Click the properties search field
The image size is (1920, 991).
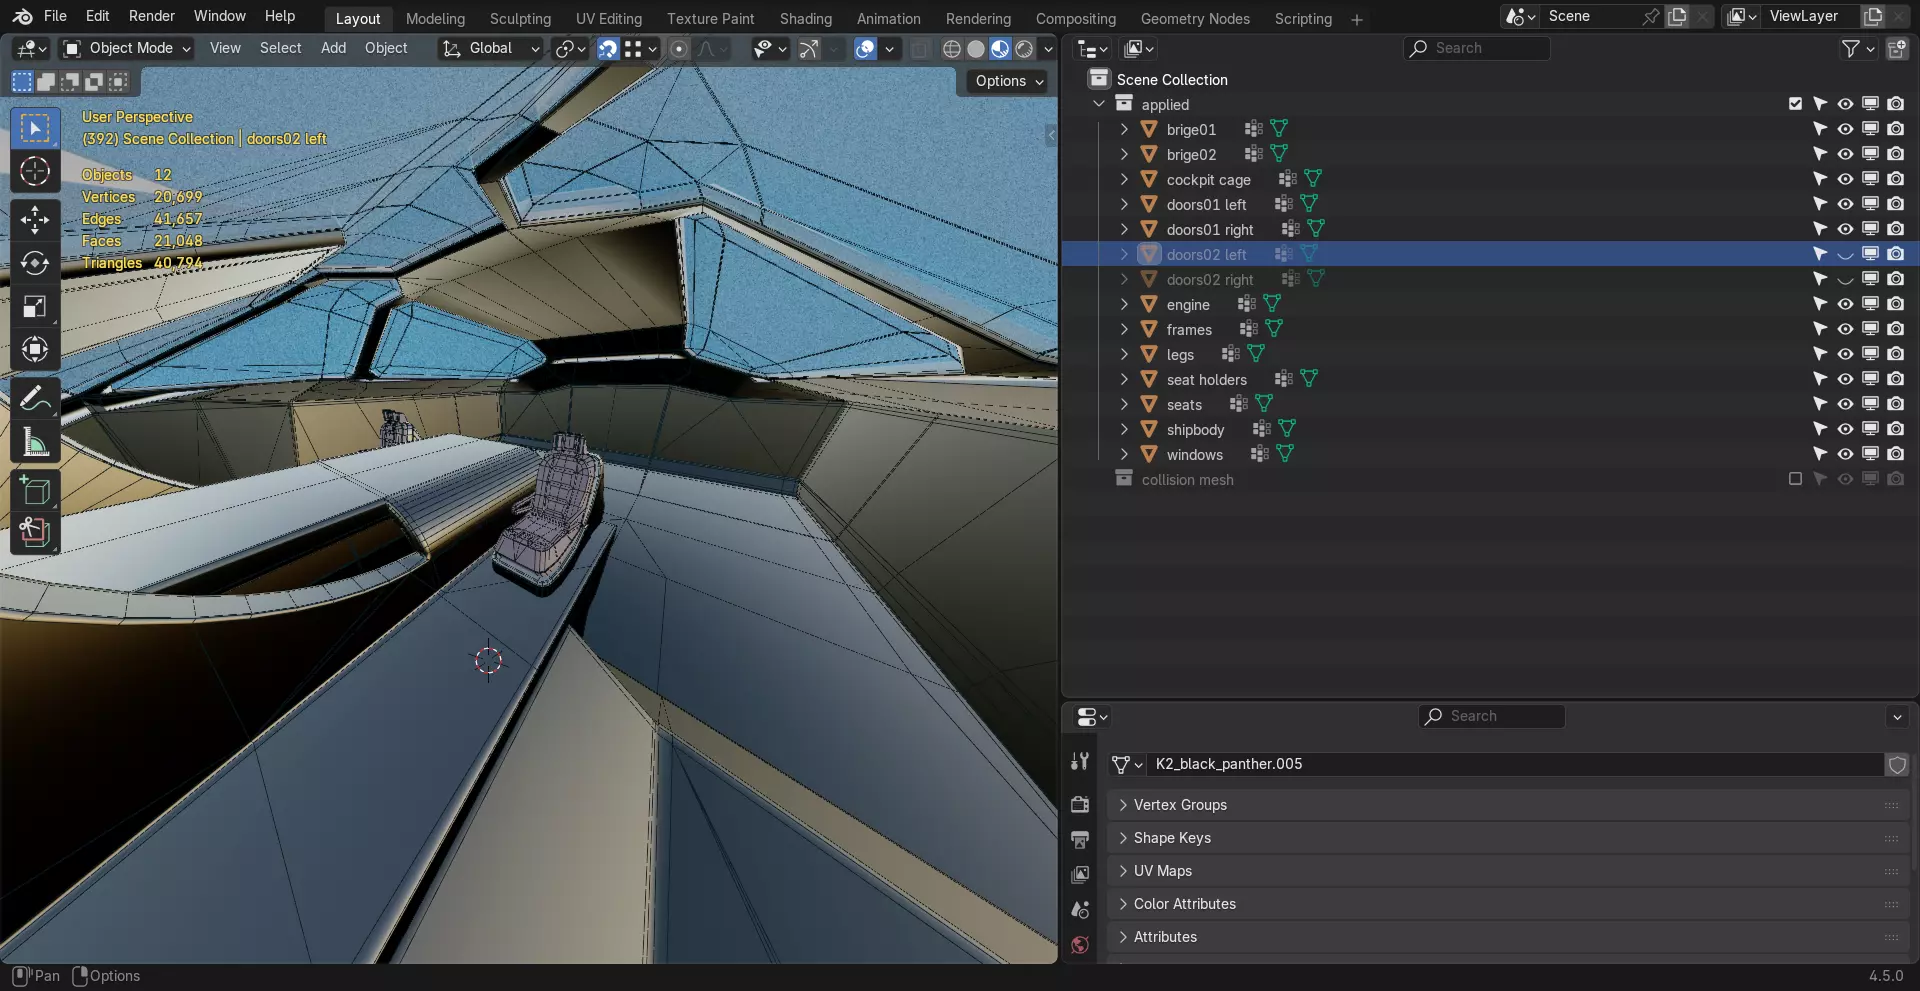[1492, 716]
